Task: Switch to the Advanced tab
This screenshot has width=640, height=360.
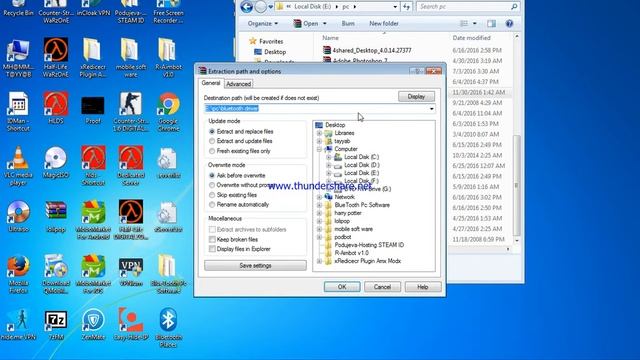Action: (x=238, y=84)
